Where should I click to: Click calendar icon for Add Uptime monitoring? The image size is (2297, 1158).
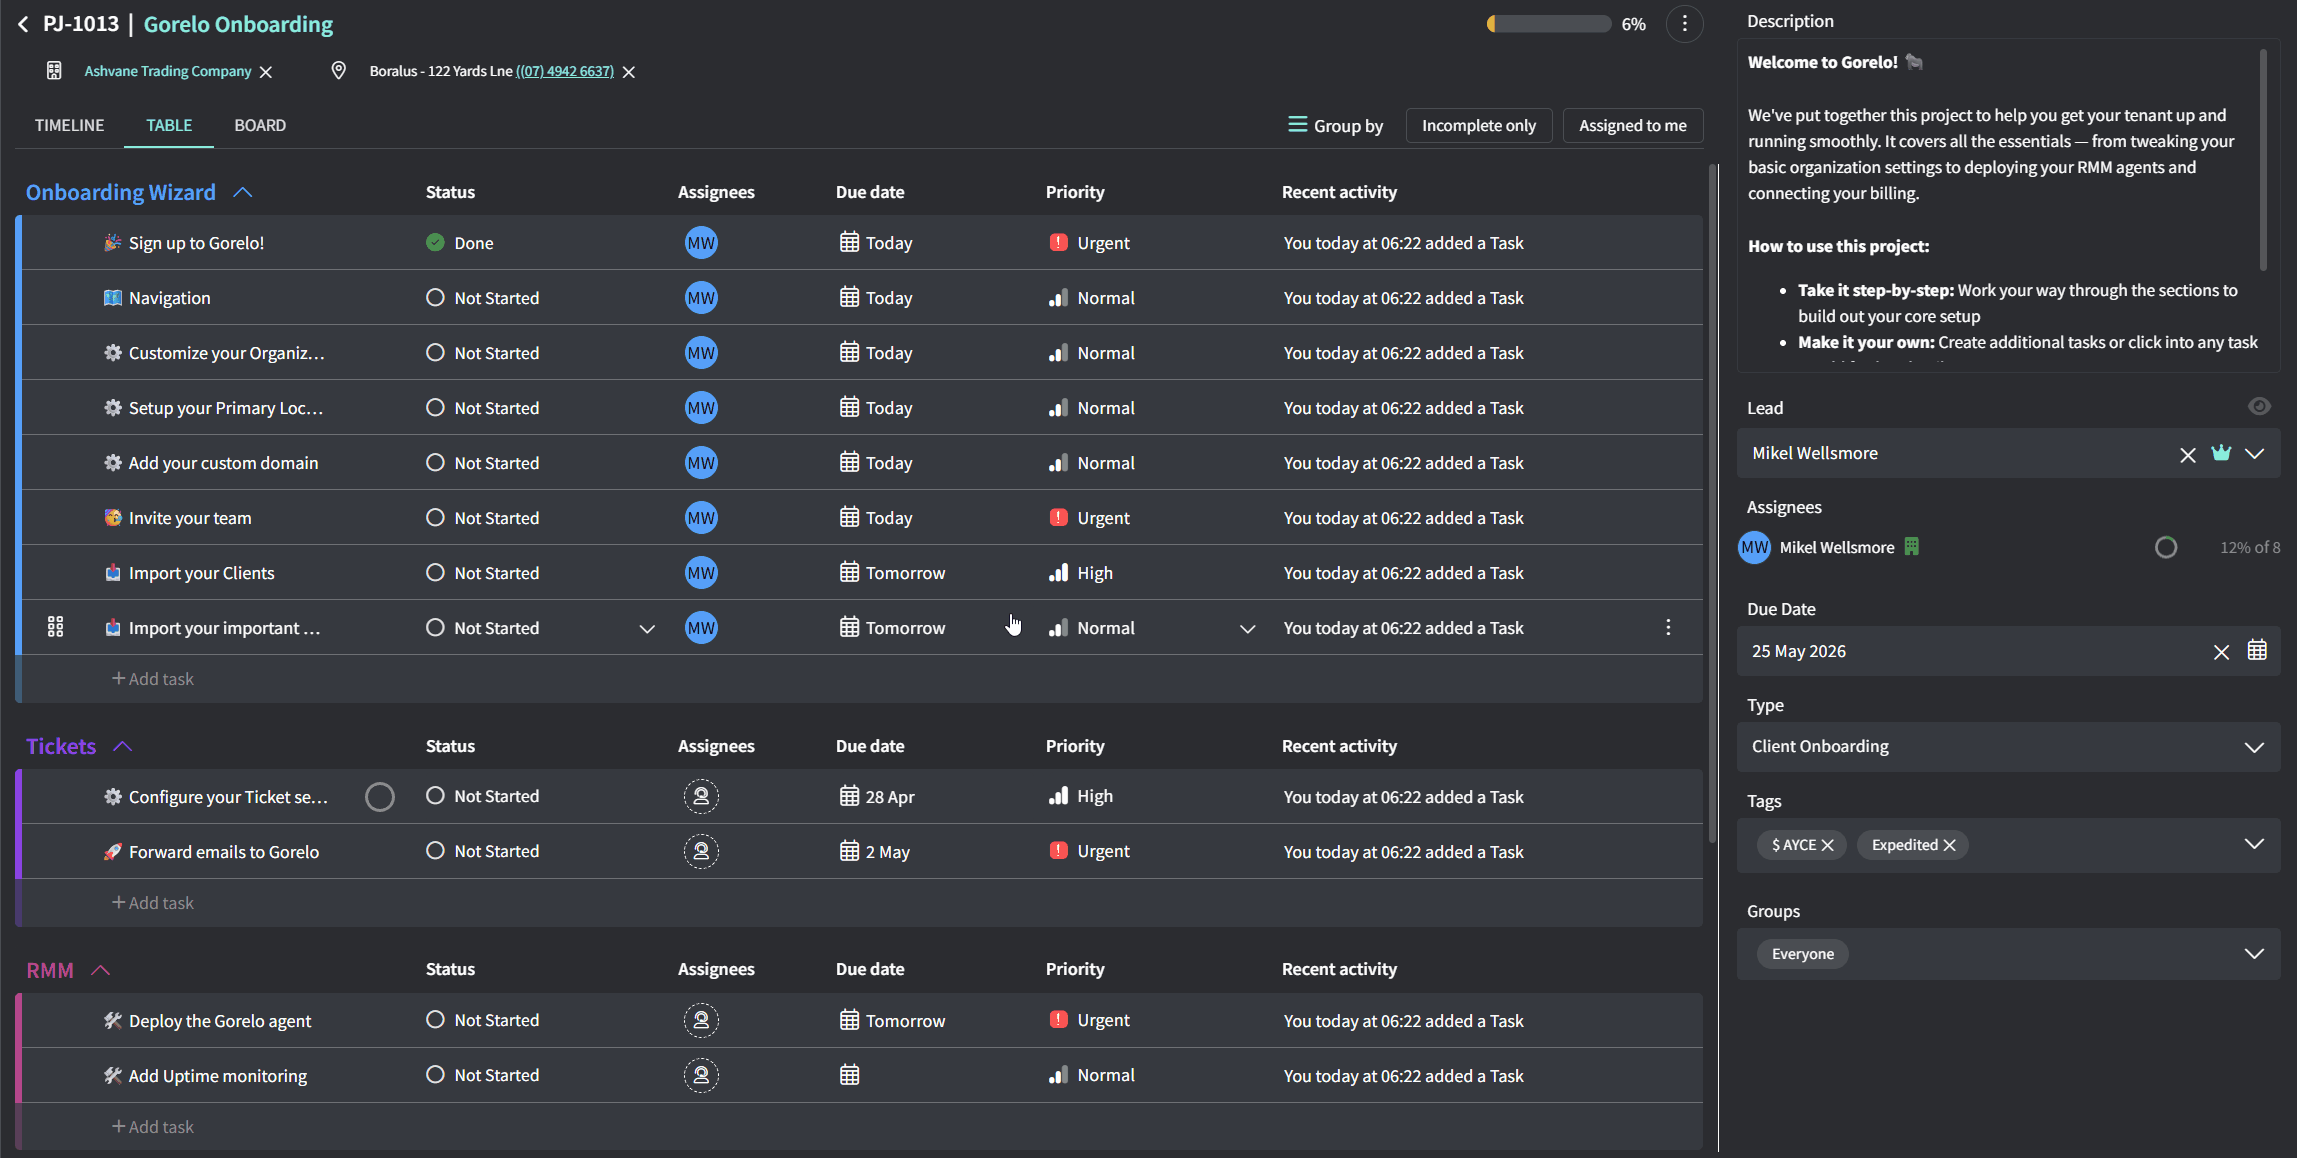849,1075
